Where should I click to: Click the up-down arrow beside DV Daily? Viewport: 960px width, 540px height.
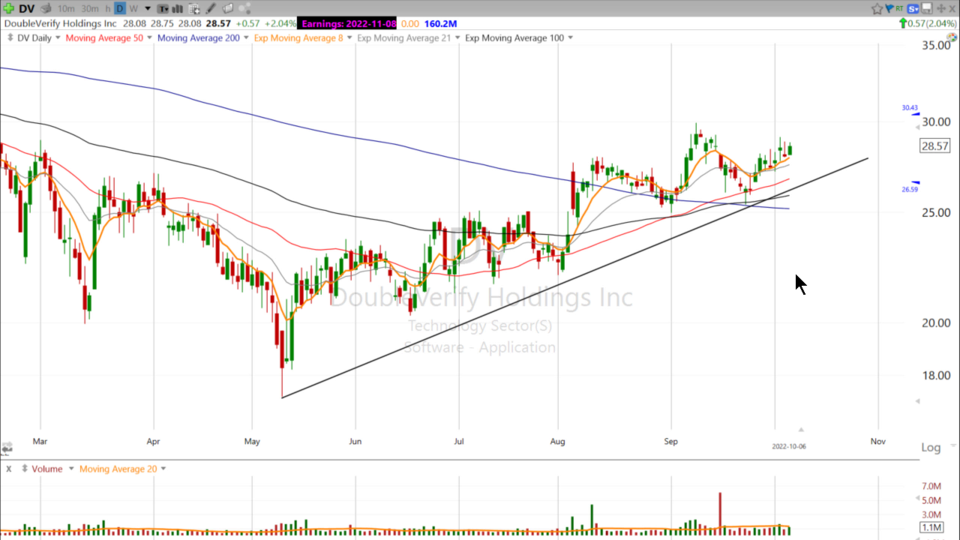tap(10, 38)
